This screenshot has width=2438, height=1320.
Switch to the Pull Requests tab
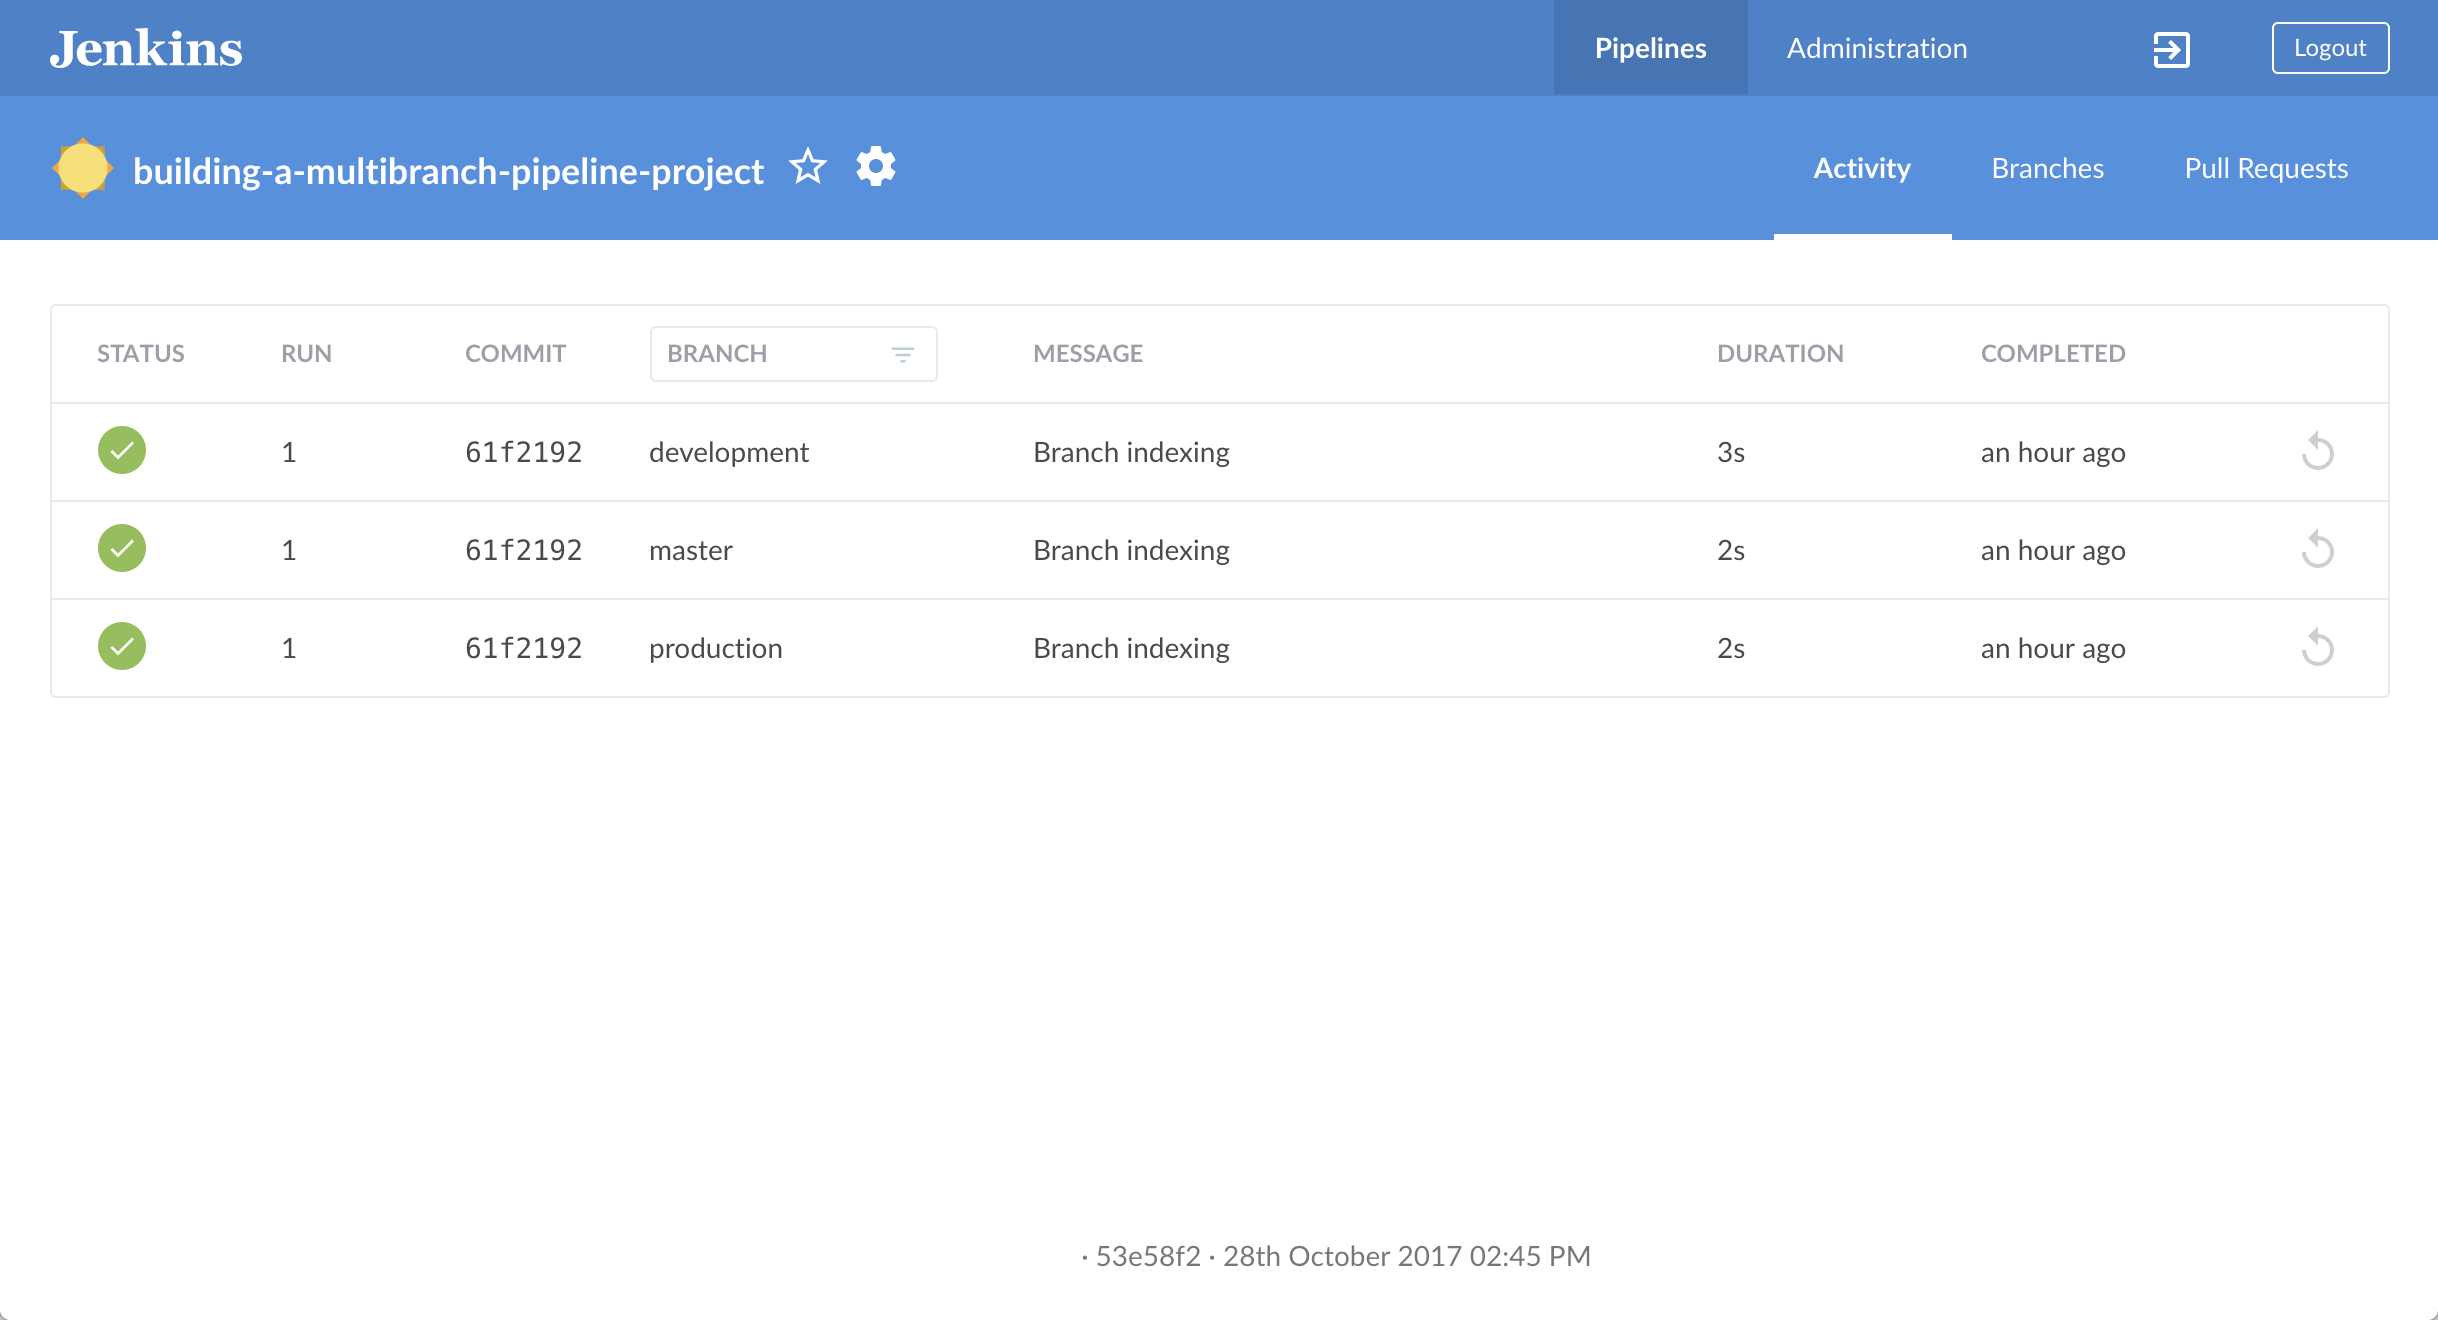coord(2265,168)
